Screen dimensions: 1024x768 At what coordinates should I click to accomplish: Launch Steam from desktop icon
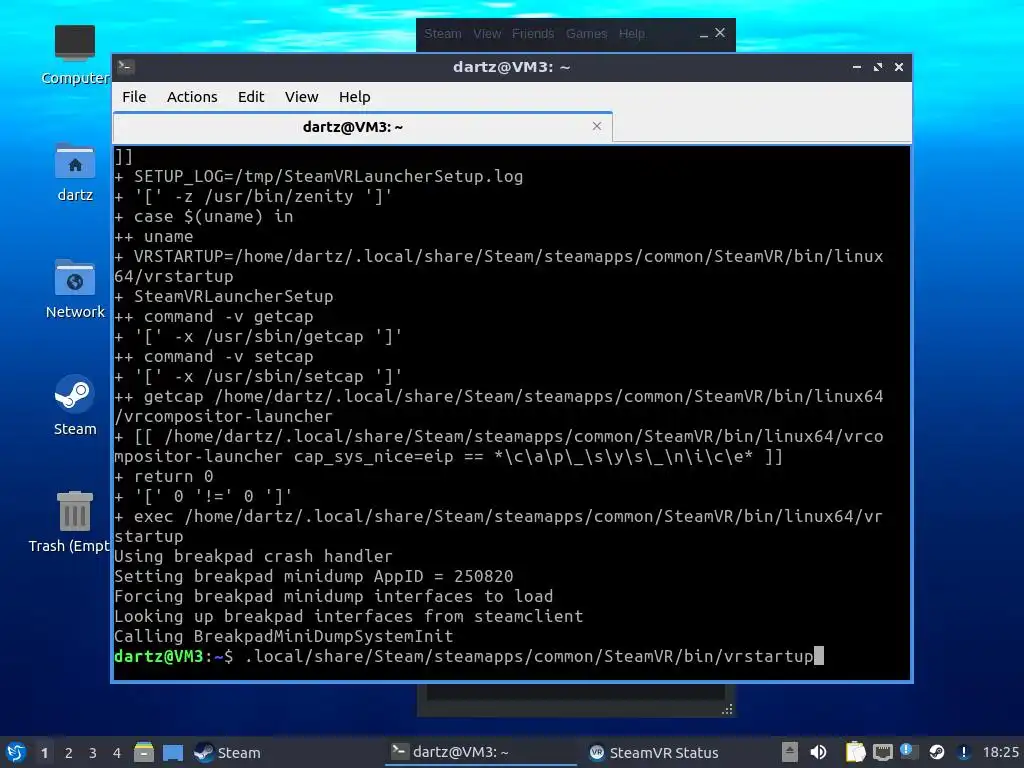[74, 405]
